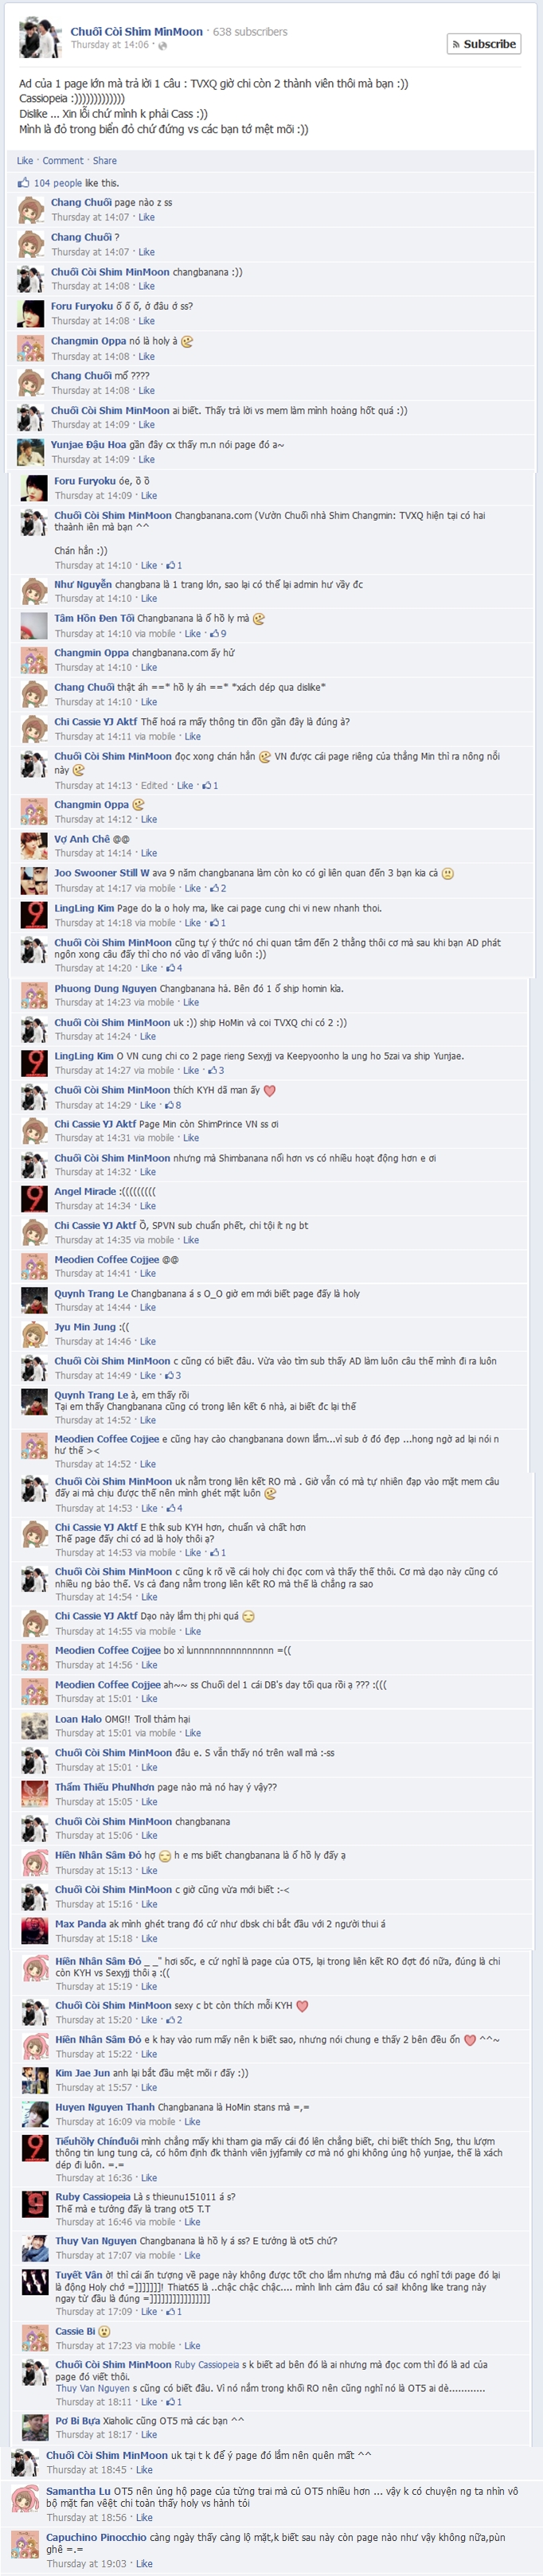Screen dimensions: 543x2576
Task: Click the thumbs-up icon next to 104 people
Action: 24,183
